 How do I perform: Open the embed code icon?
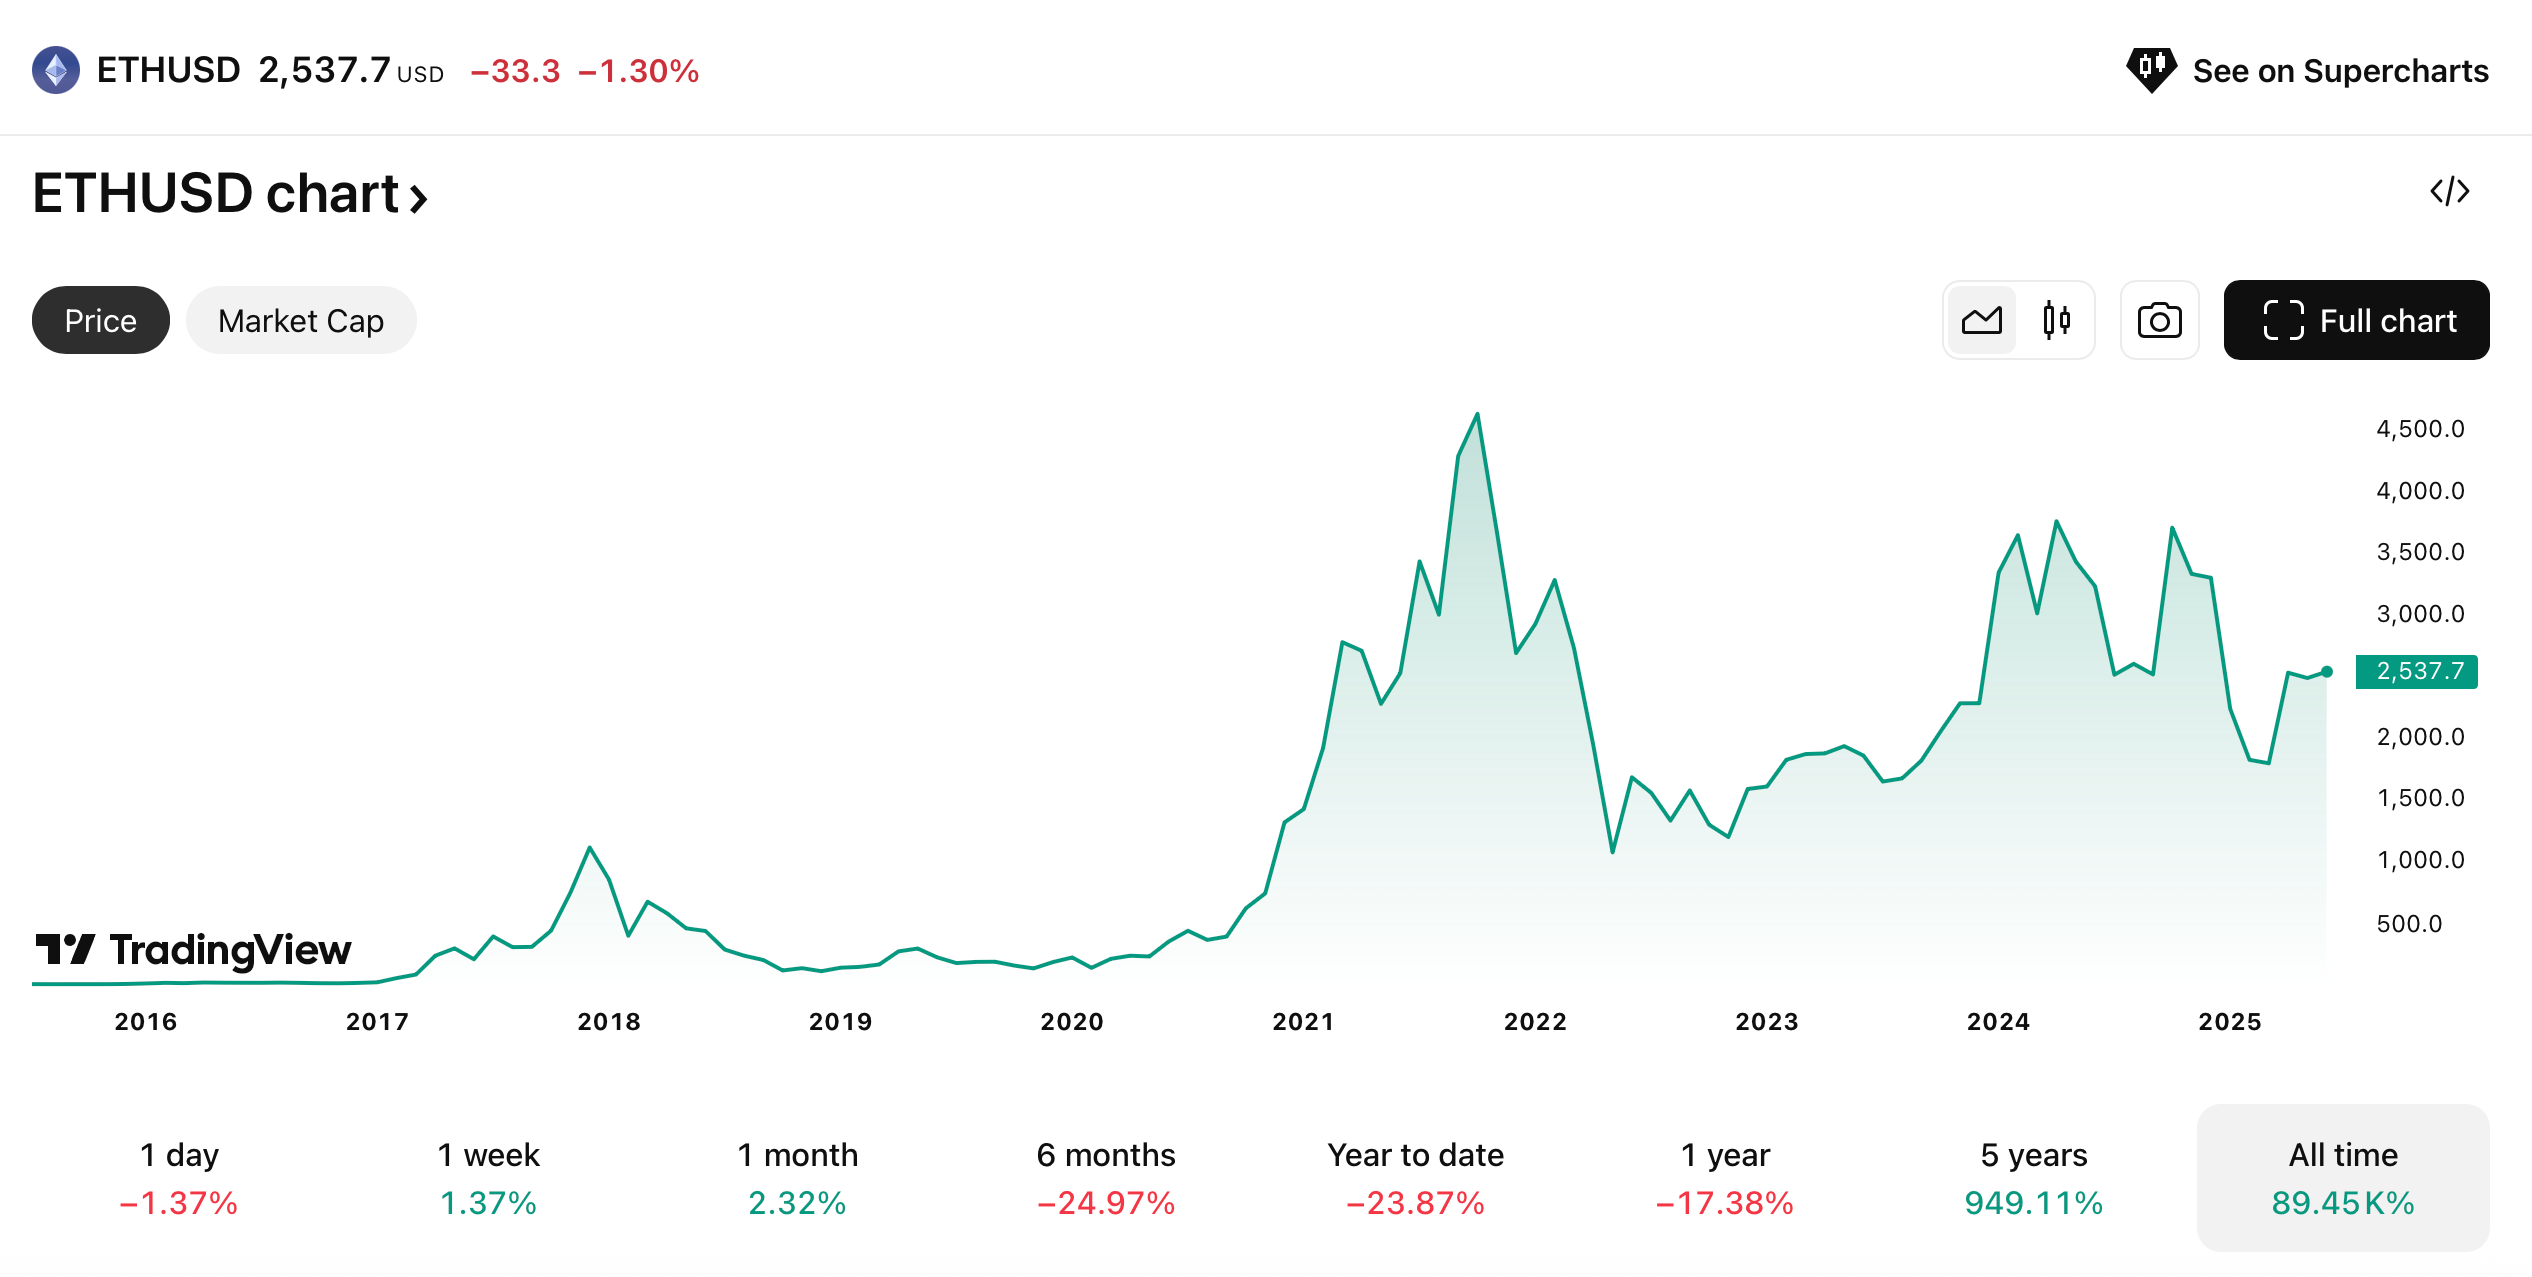(x=2449, y=191)
